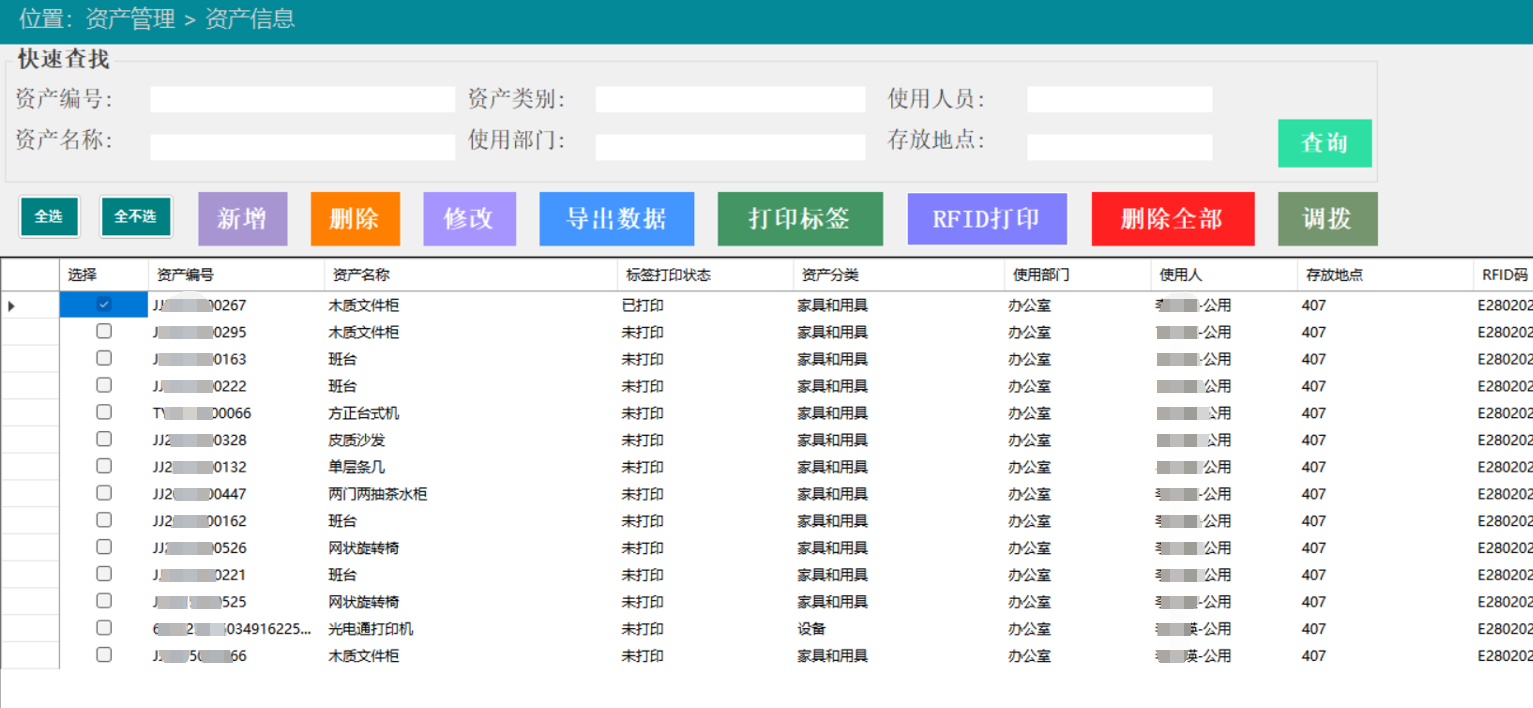Viewport: 1533px width, 708px height.
Task: Tick the checkbox for the 方正台式机 row
Action: point(104,413)
